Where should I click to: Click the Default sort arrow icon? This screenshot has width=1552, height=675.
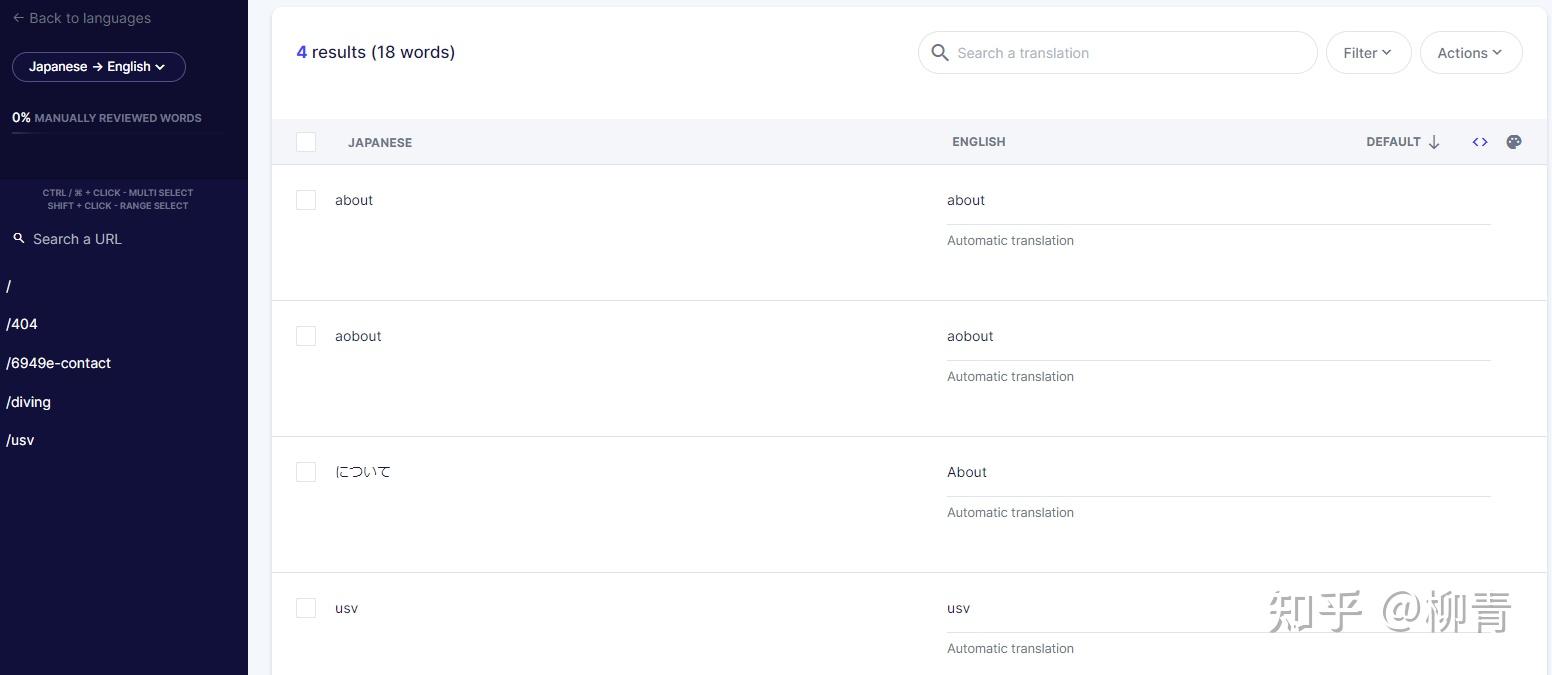(1434, 142)
